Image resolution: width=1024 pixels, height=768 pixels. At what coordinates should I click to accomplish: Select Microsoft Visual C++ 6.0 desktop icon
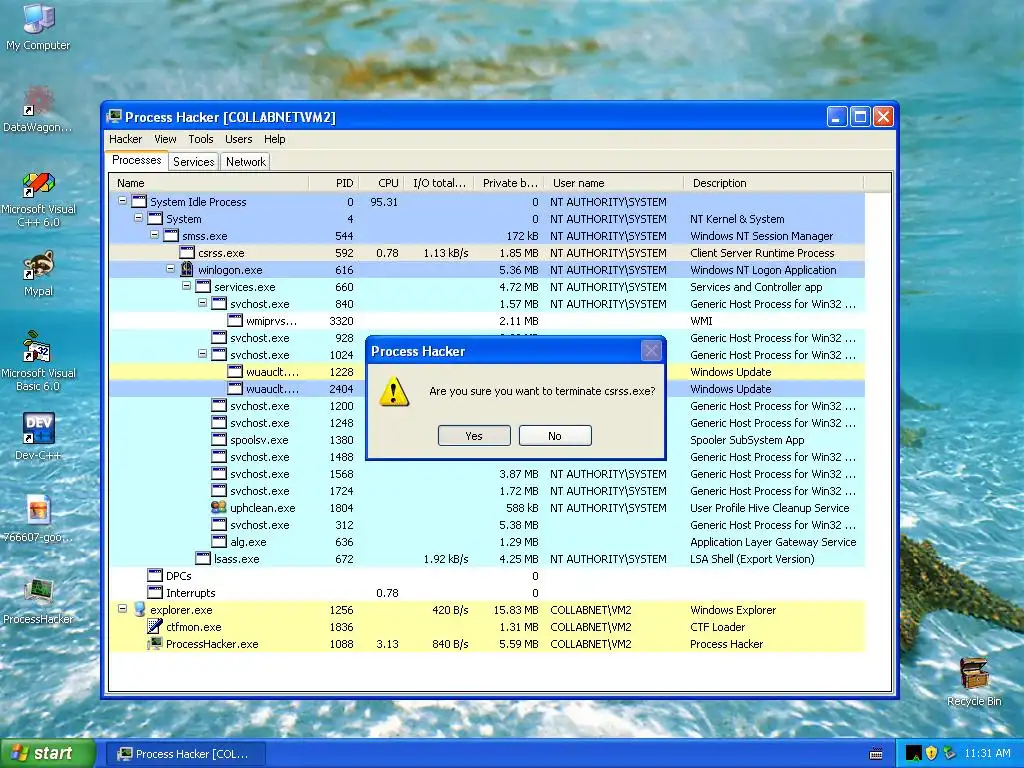tap(38, 199)
